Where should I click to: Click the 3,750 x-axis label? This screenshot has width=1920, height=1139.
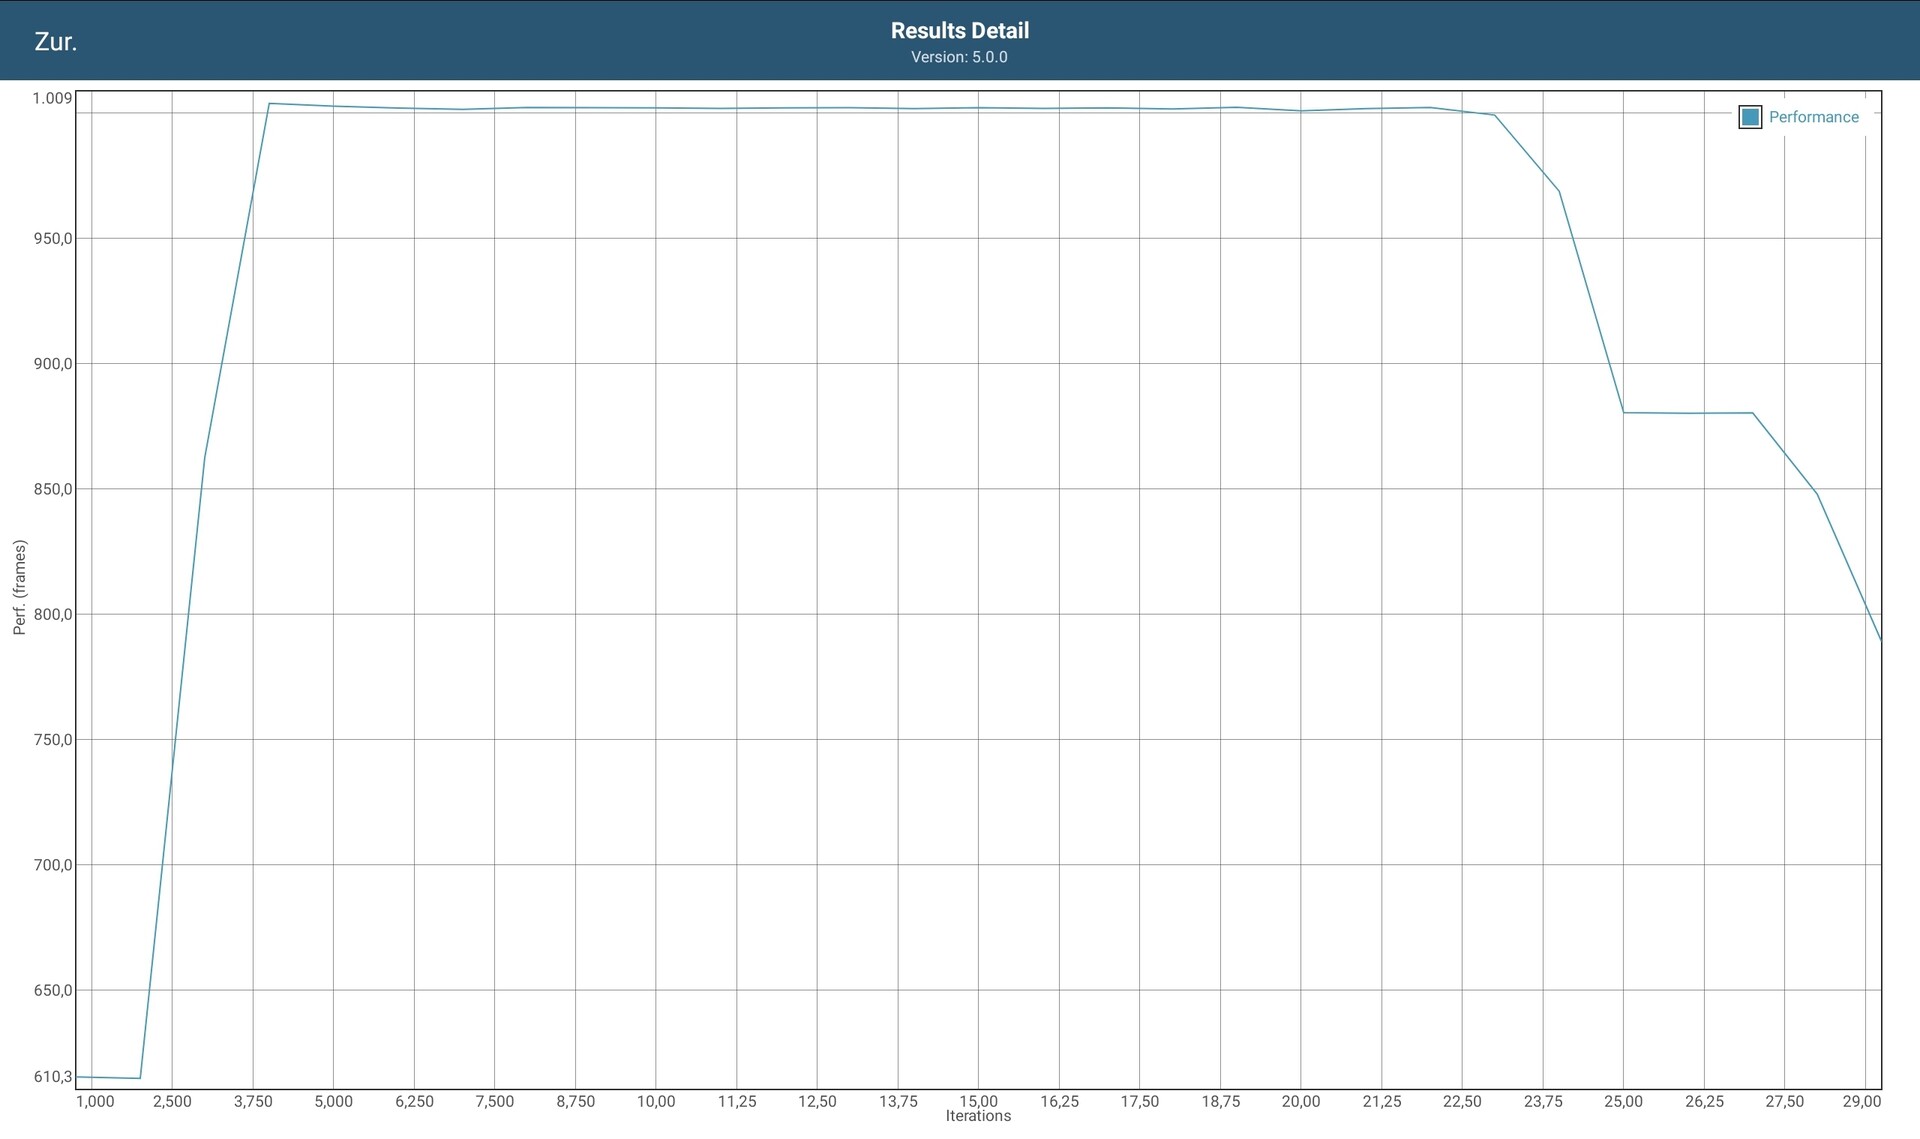tap(253, 1101)
